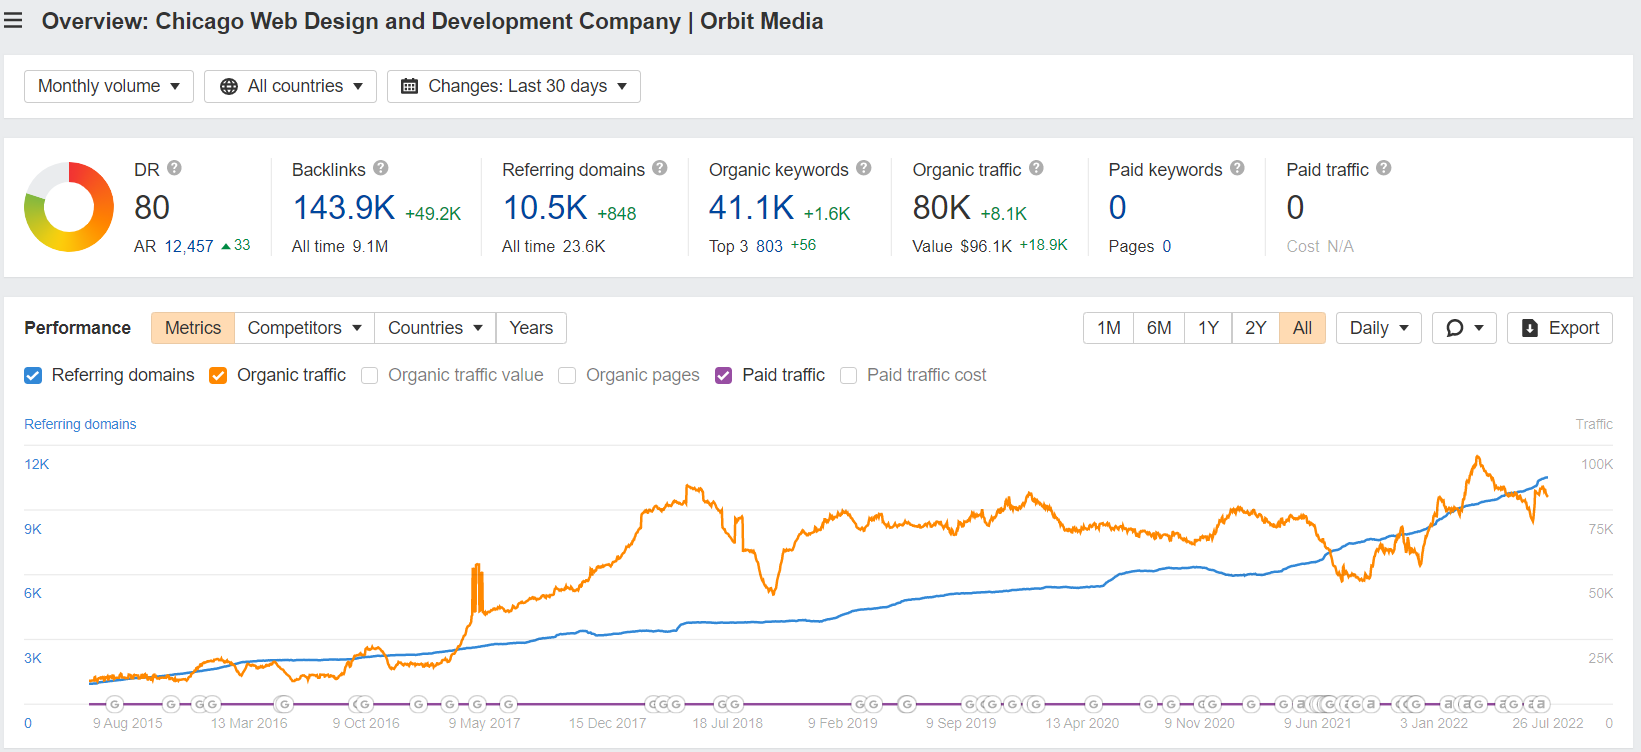This screenshot has width=1641, height=752.
Task: Click the Paid keywords help icon
Action: click(1238, 168)
